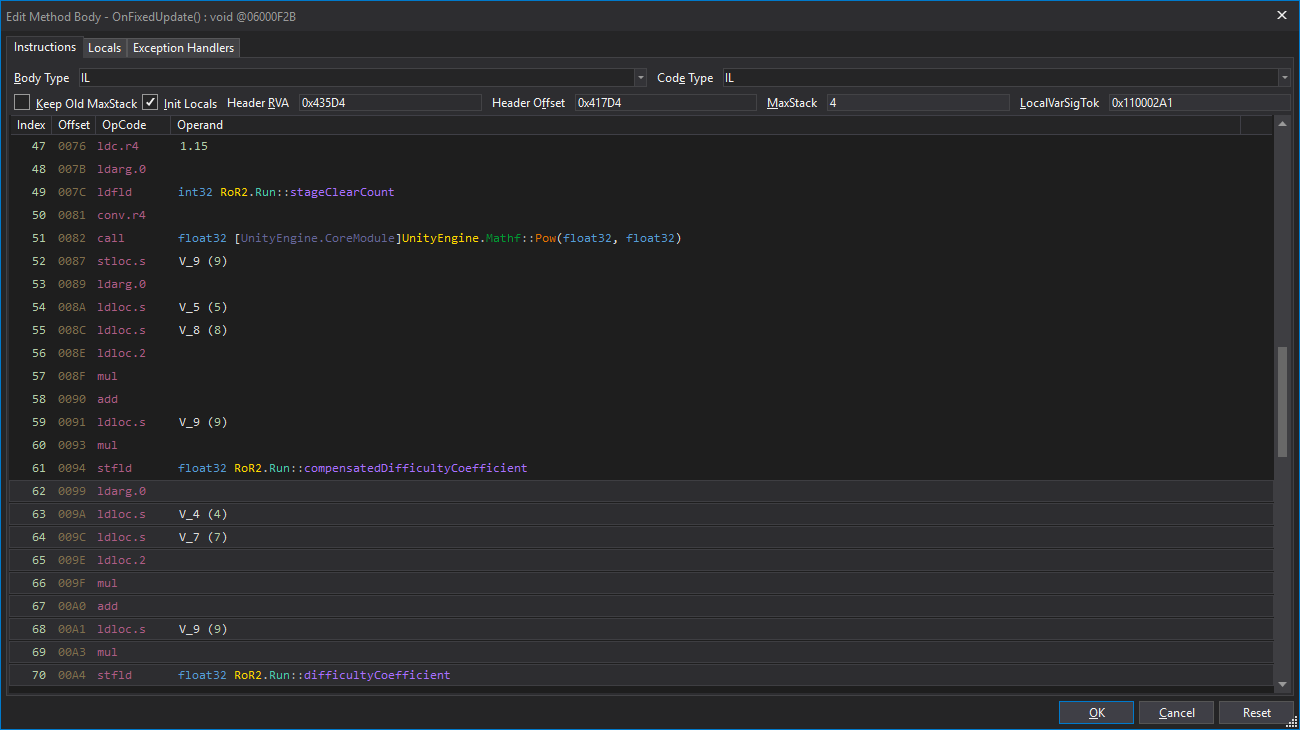Close the Edit Method Body dialog
This screenshot has width=1300, height=732.
1282,15
